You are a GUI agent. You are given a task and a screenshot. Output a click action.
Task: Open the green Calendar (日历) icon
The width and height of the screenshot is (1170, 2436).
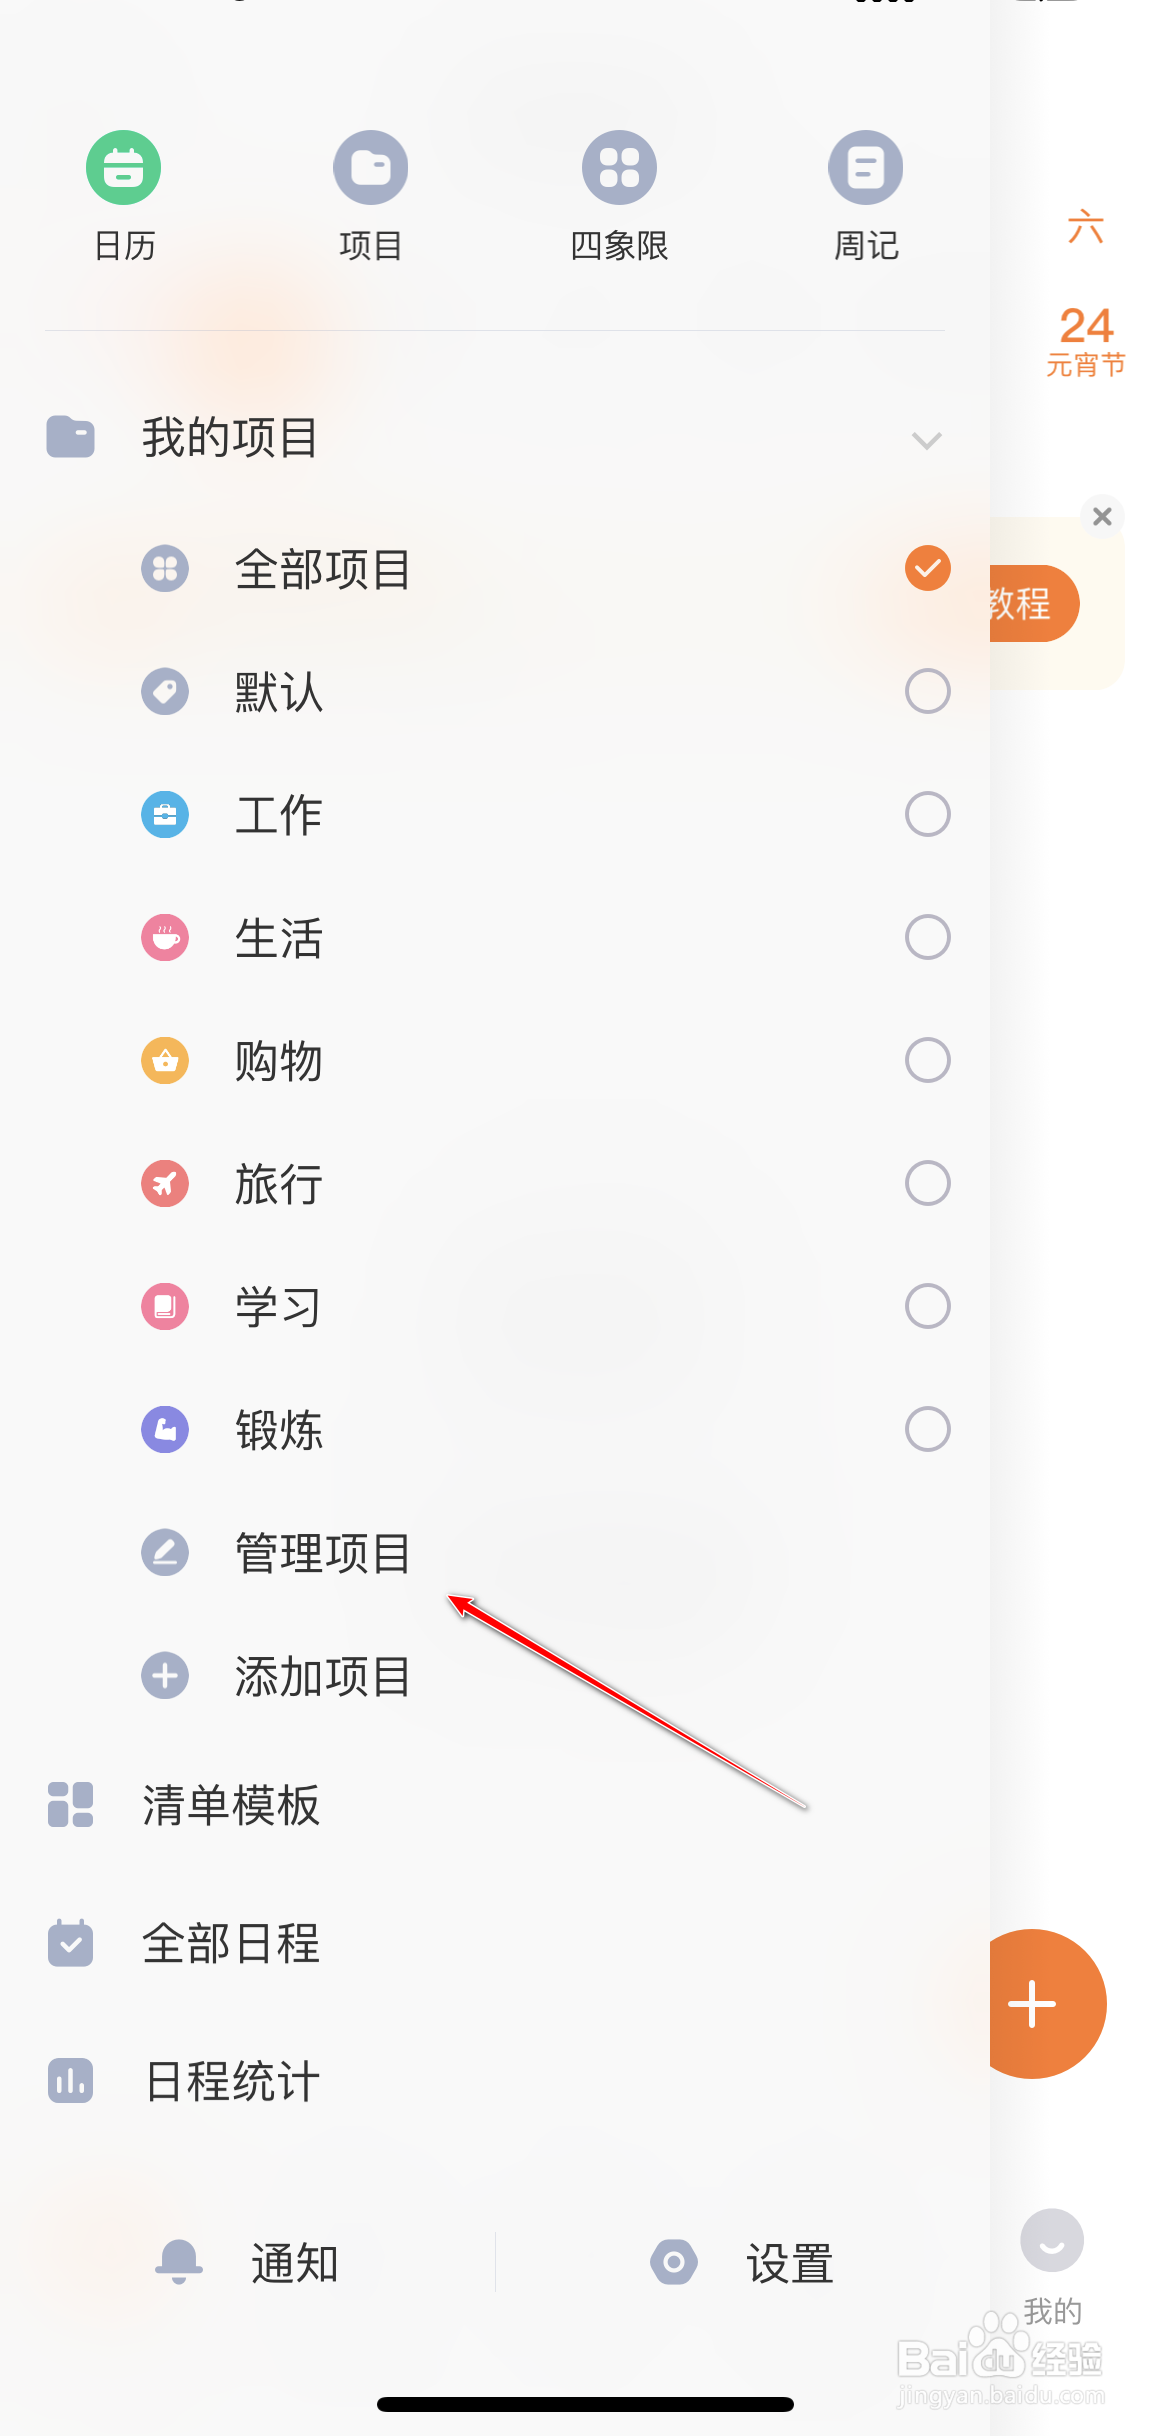(124, 168)
